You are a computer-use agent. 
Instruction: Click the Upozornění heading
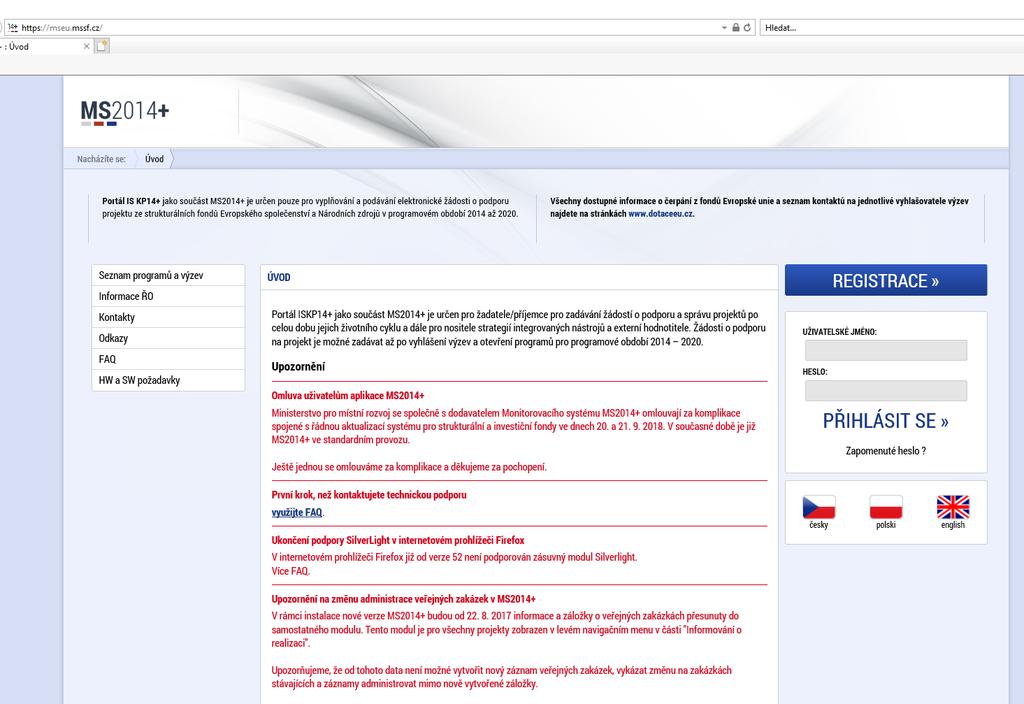pyautogui.click(x=298, y=366)
